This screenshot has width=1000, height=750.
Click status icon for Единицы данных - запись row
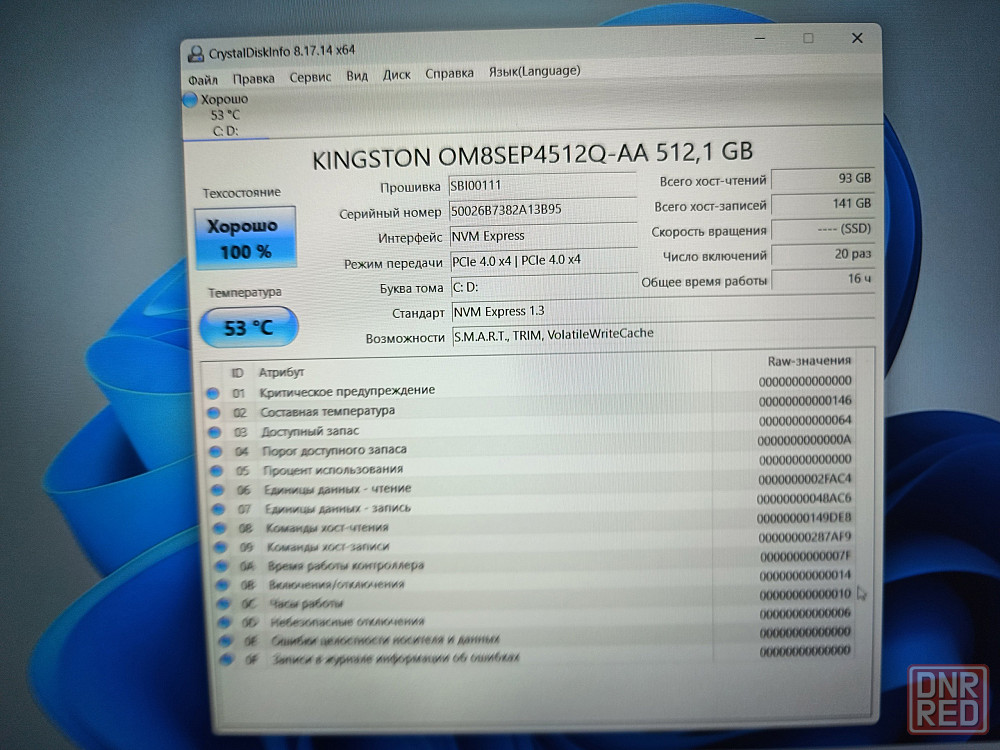[x=219, y=509]
